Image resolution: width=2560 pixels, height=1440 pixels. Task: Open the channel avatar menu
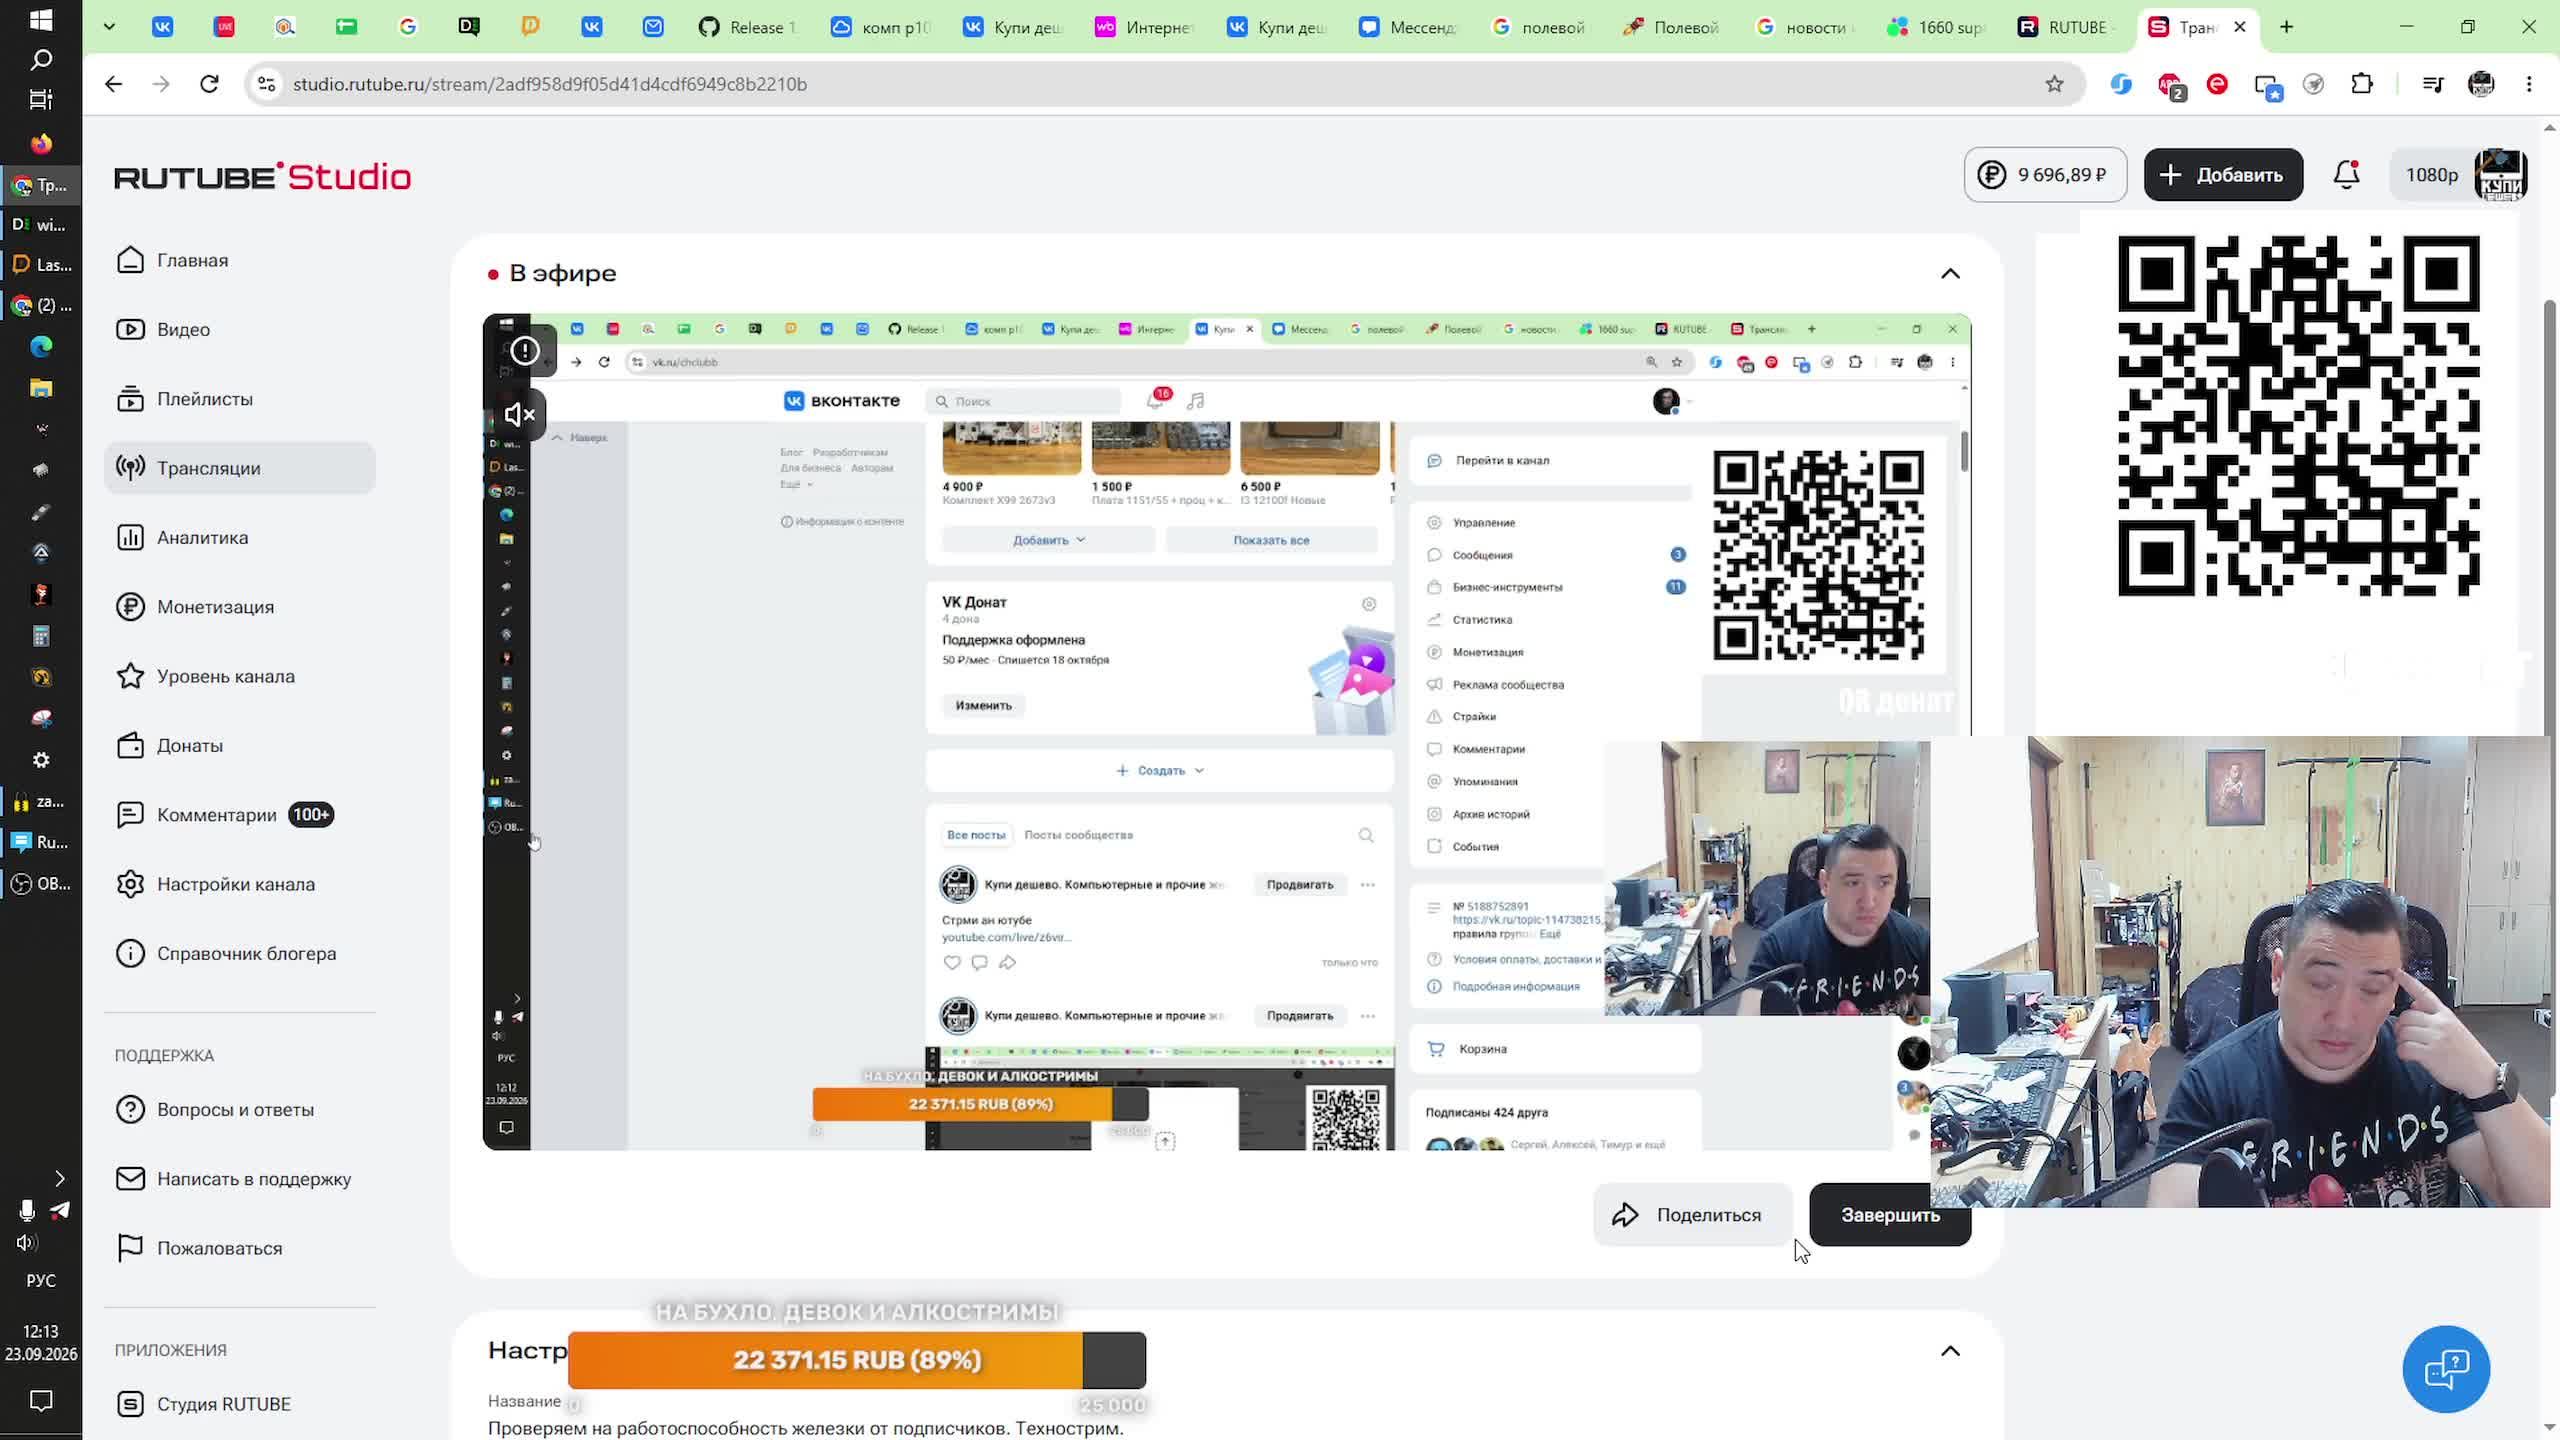pos(2500,175)
